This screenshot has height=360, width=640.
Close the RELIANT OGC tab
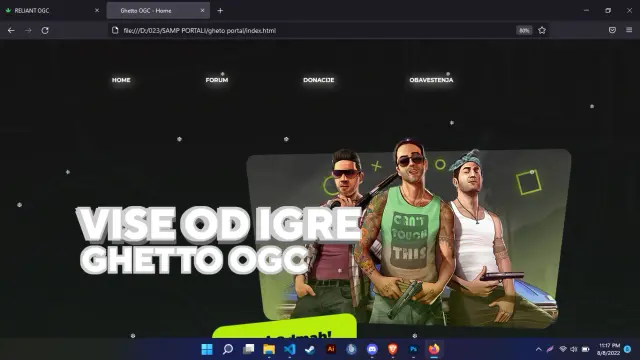(97, 10)
